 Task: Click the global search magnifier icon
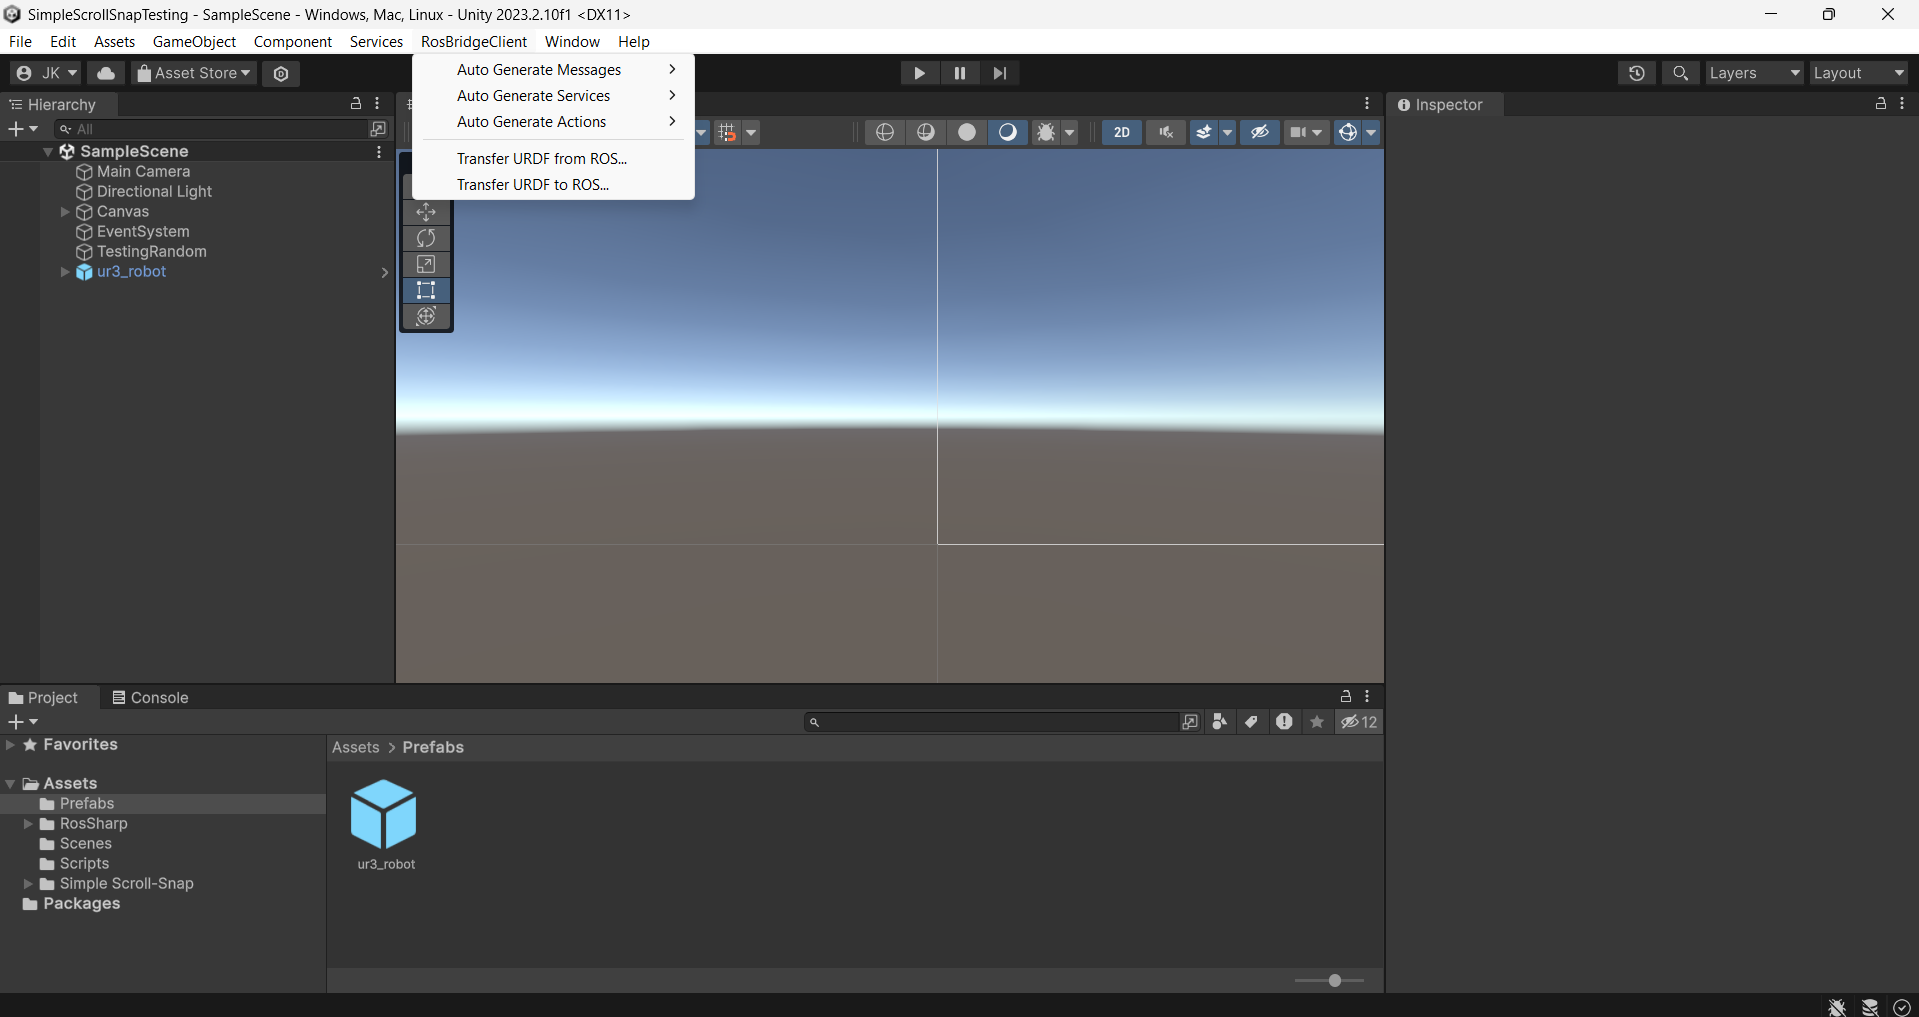tap(1680, 73)
